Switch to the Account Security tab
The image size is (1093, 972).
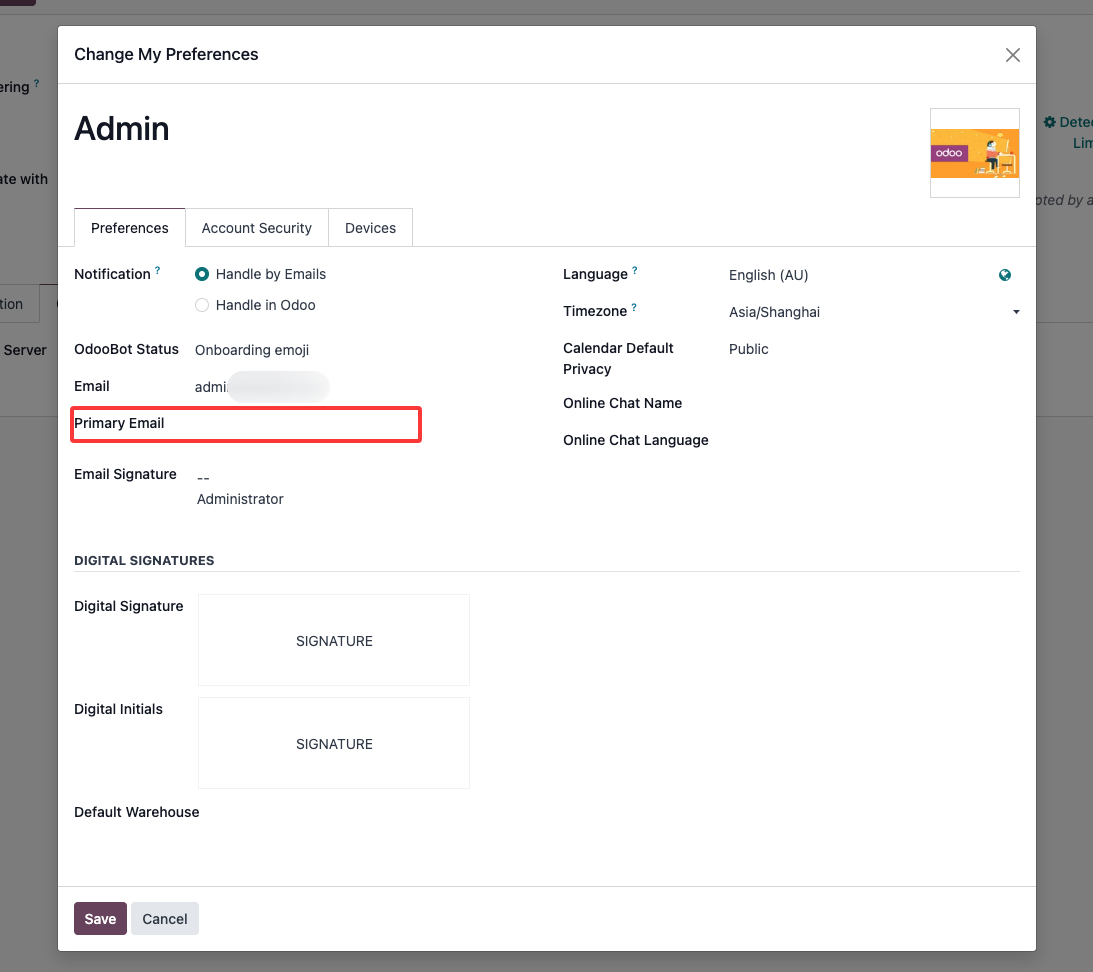257,228
